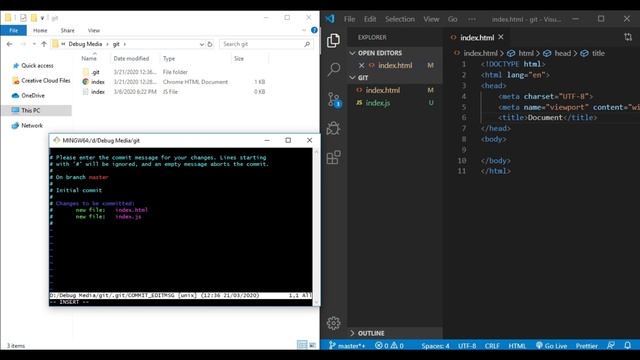Expand the Outline section
This screenshot has height=360, width=640.
353,333
